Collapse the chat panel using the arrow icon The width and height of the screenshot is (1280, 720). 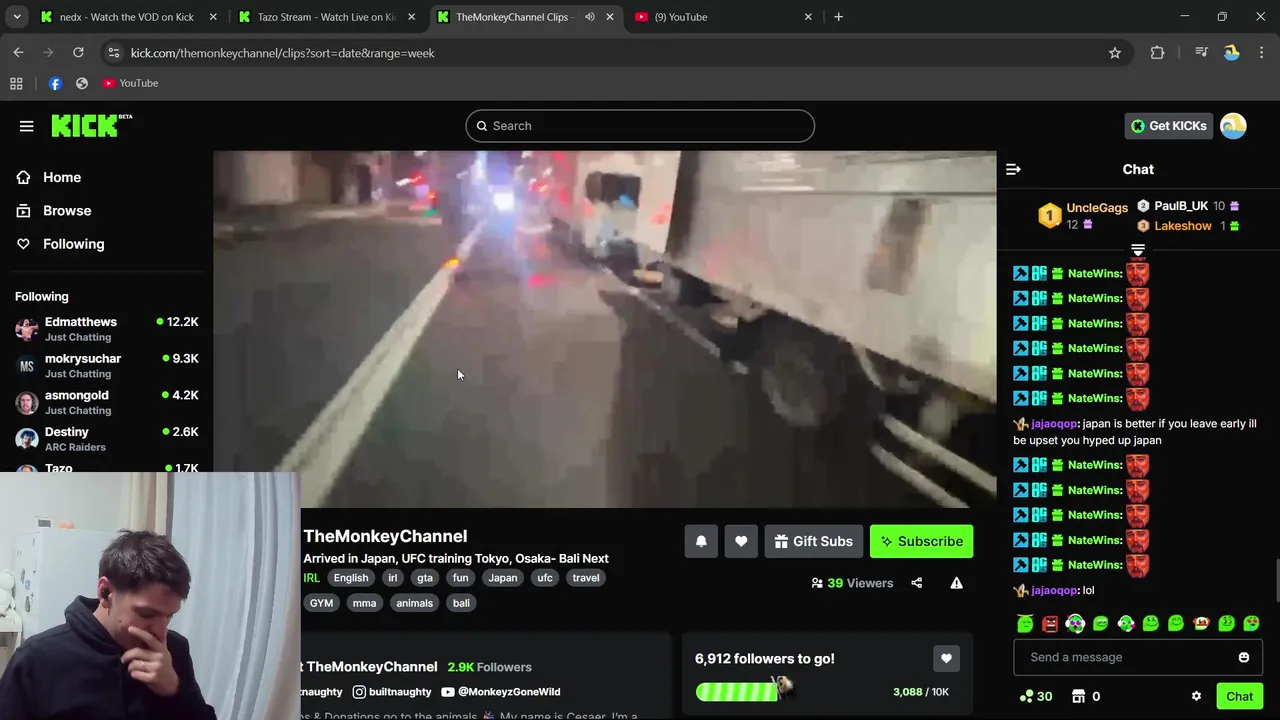tap(1013, 169)
